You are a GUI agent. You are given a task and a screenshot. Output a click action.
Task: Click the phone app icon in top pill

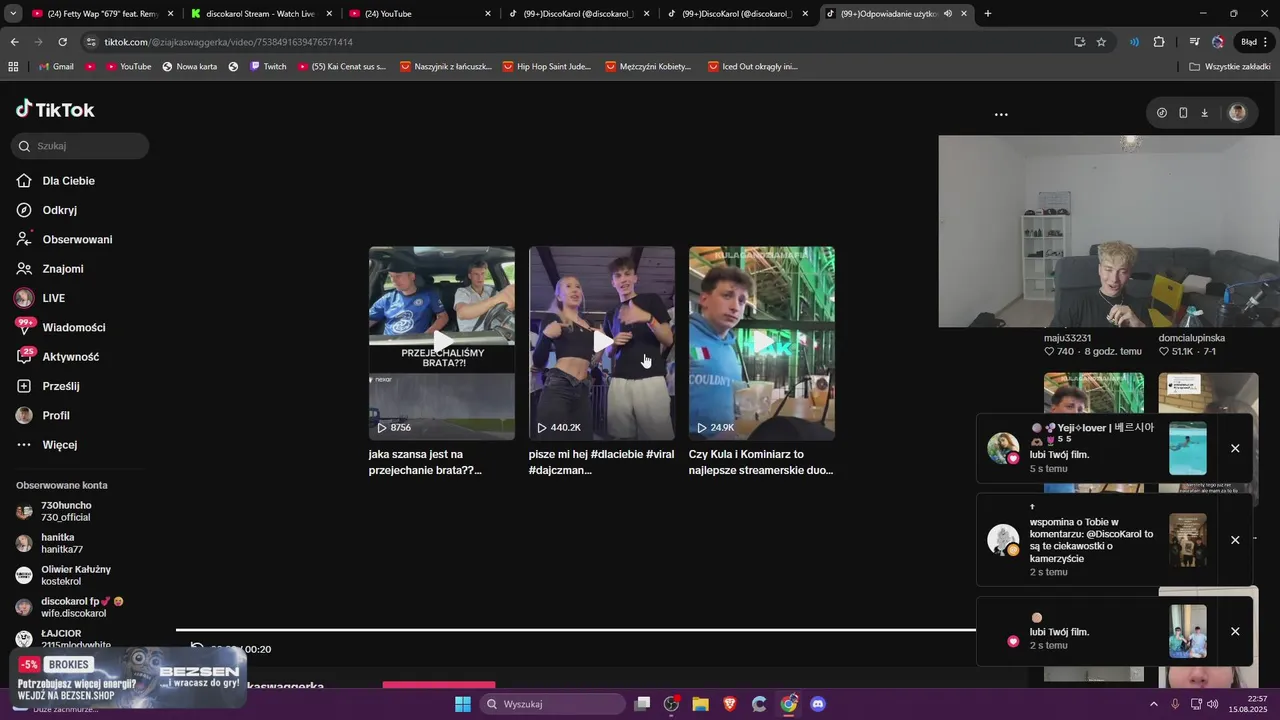tap(1183, 113)
